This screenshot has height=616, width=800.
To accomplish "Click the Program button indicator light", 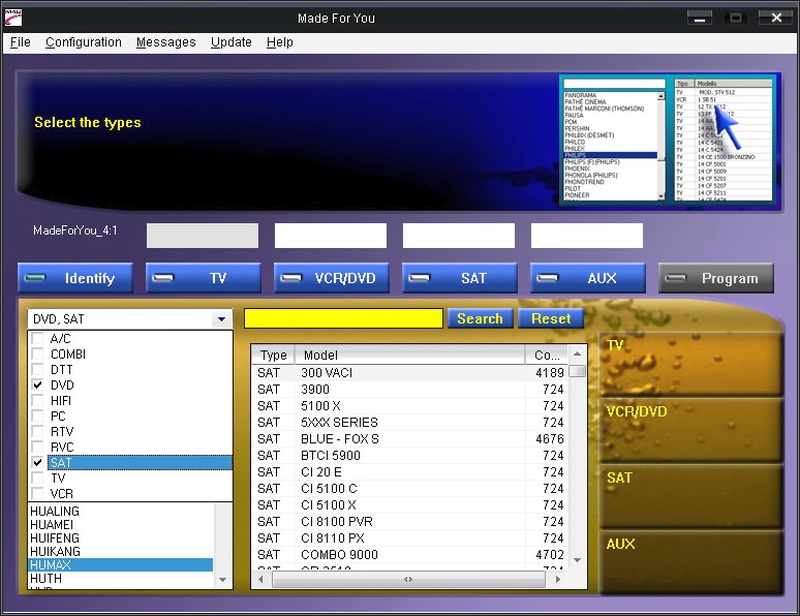I will 677,278.
